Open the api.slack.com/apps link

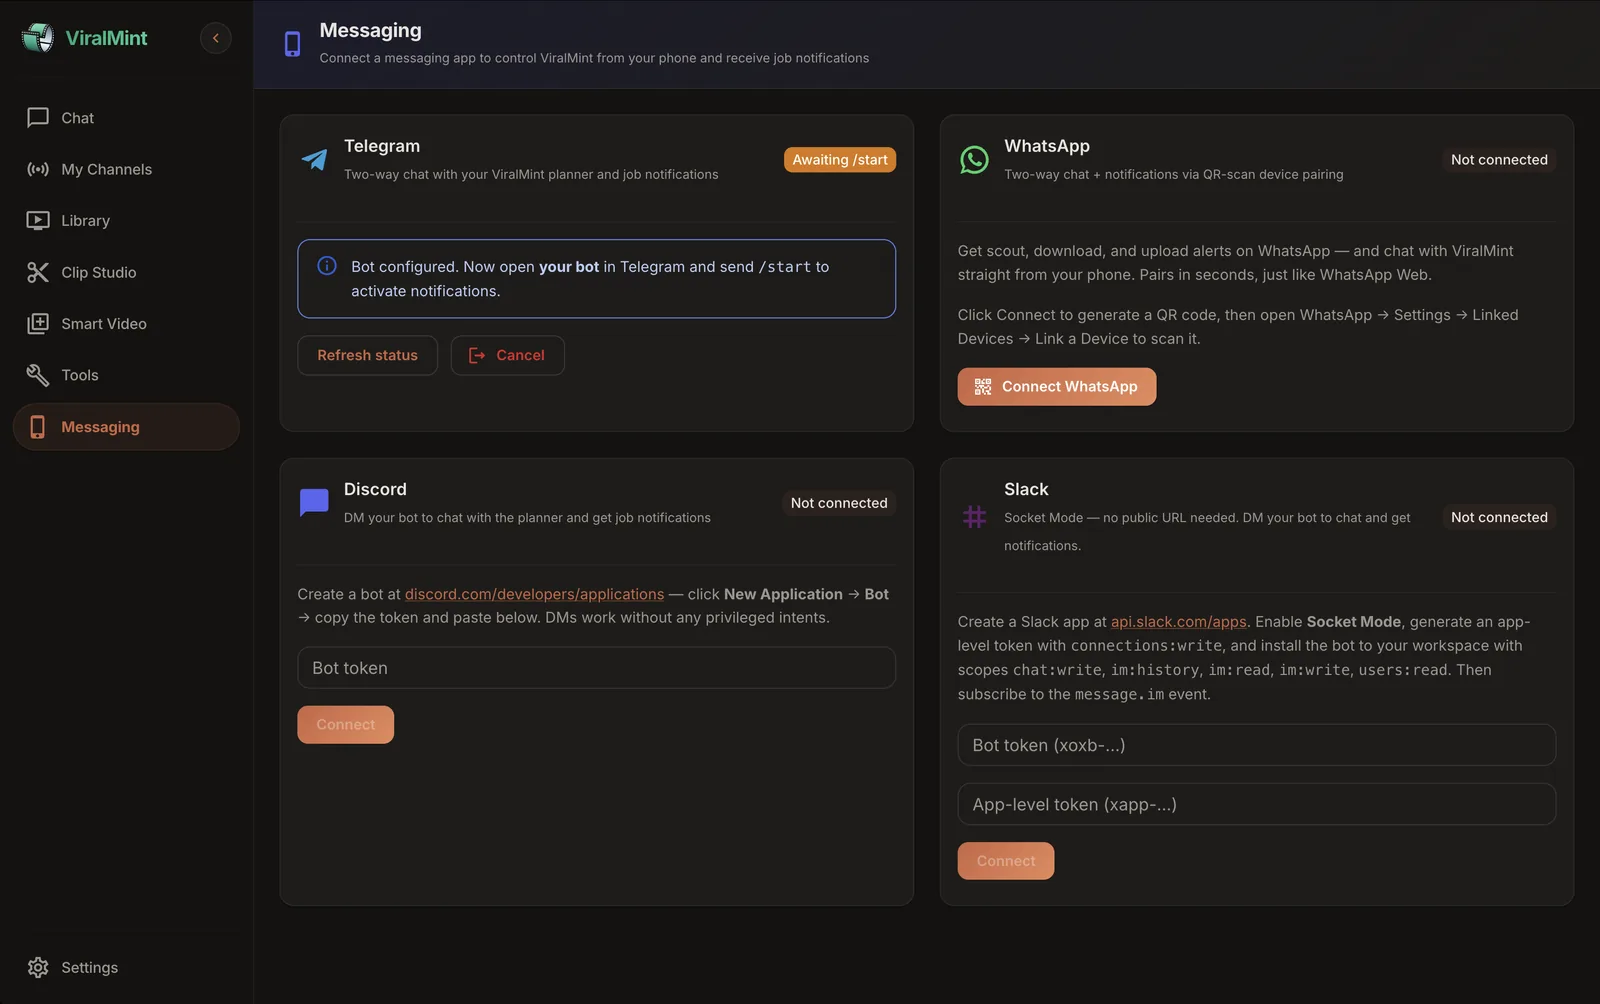pyautogui.click(x=1179, y=622)
